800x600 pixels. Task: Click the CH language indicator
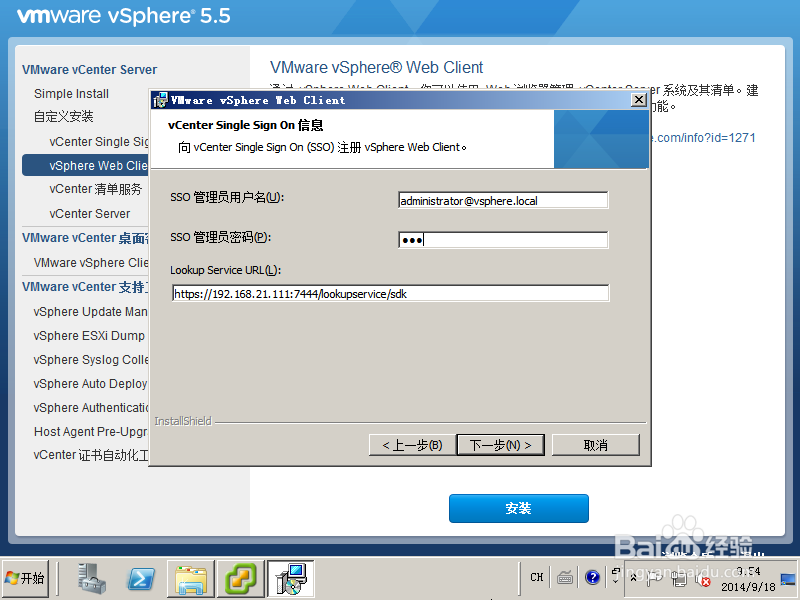point(536,578)
